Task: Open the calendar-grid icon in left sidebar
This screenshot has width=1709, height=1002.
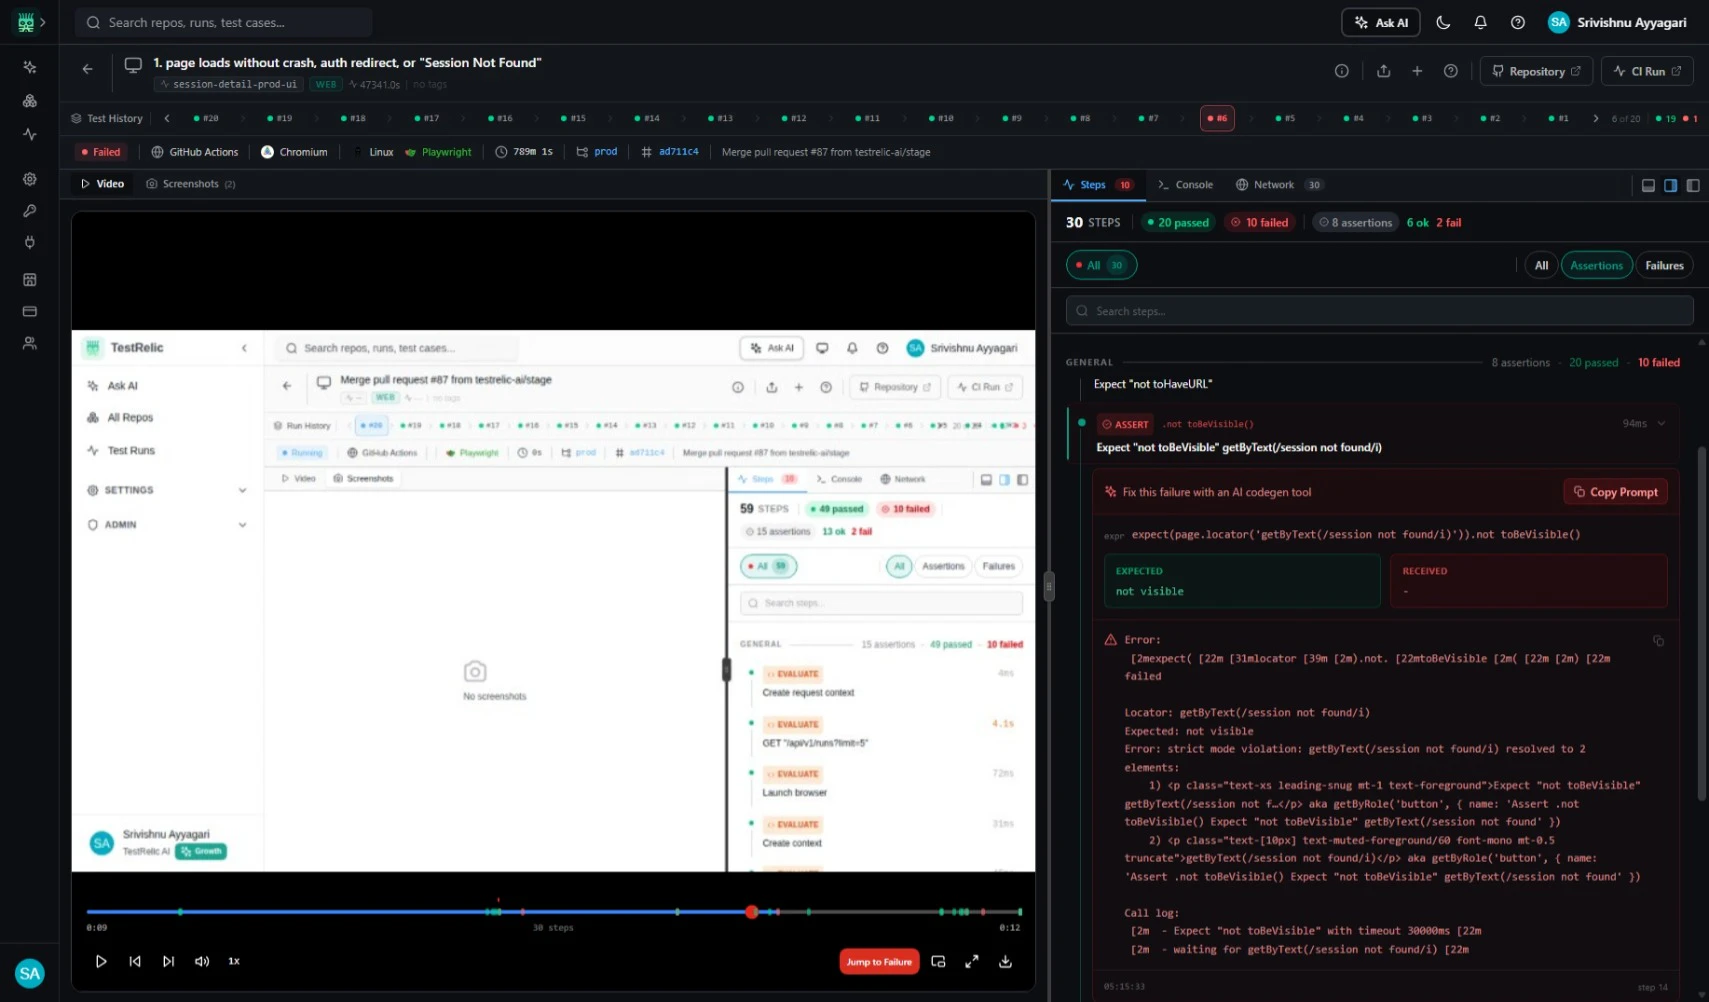Action: (30, 280)
